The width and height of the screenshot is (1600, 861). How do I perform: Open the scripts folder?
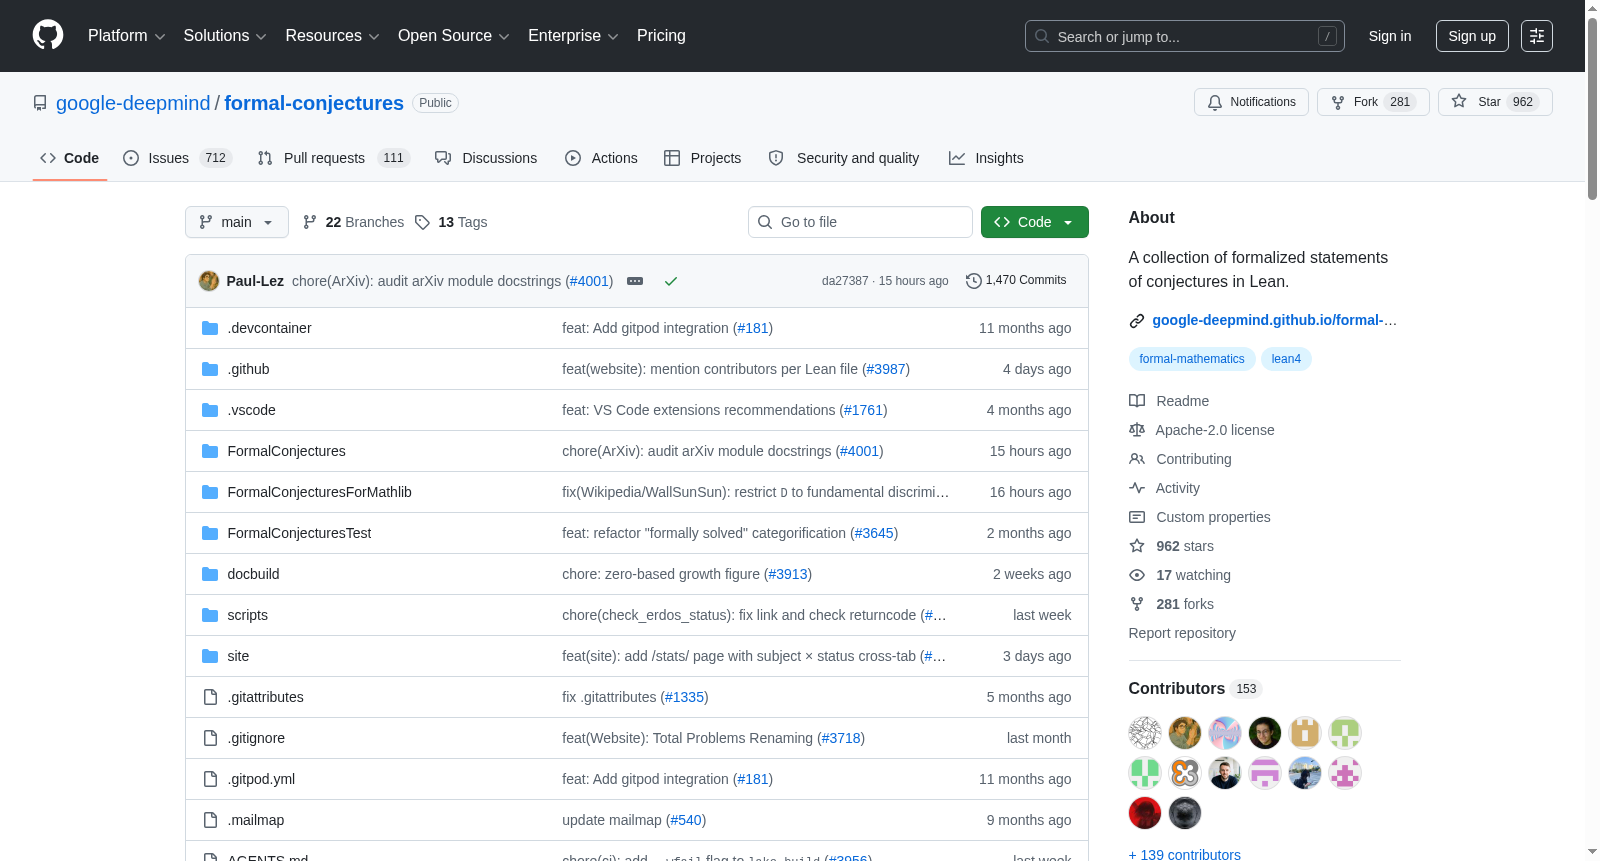(248, 615)
